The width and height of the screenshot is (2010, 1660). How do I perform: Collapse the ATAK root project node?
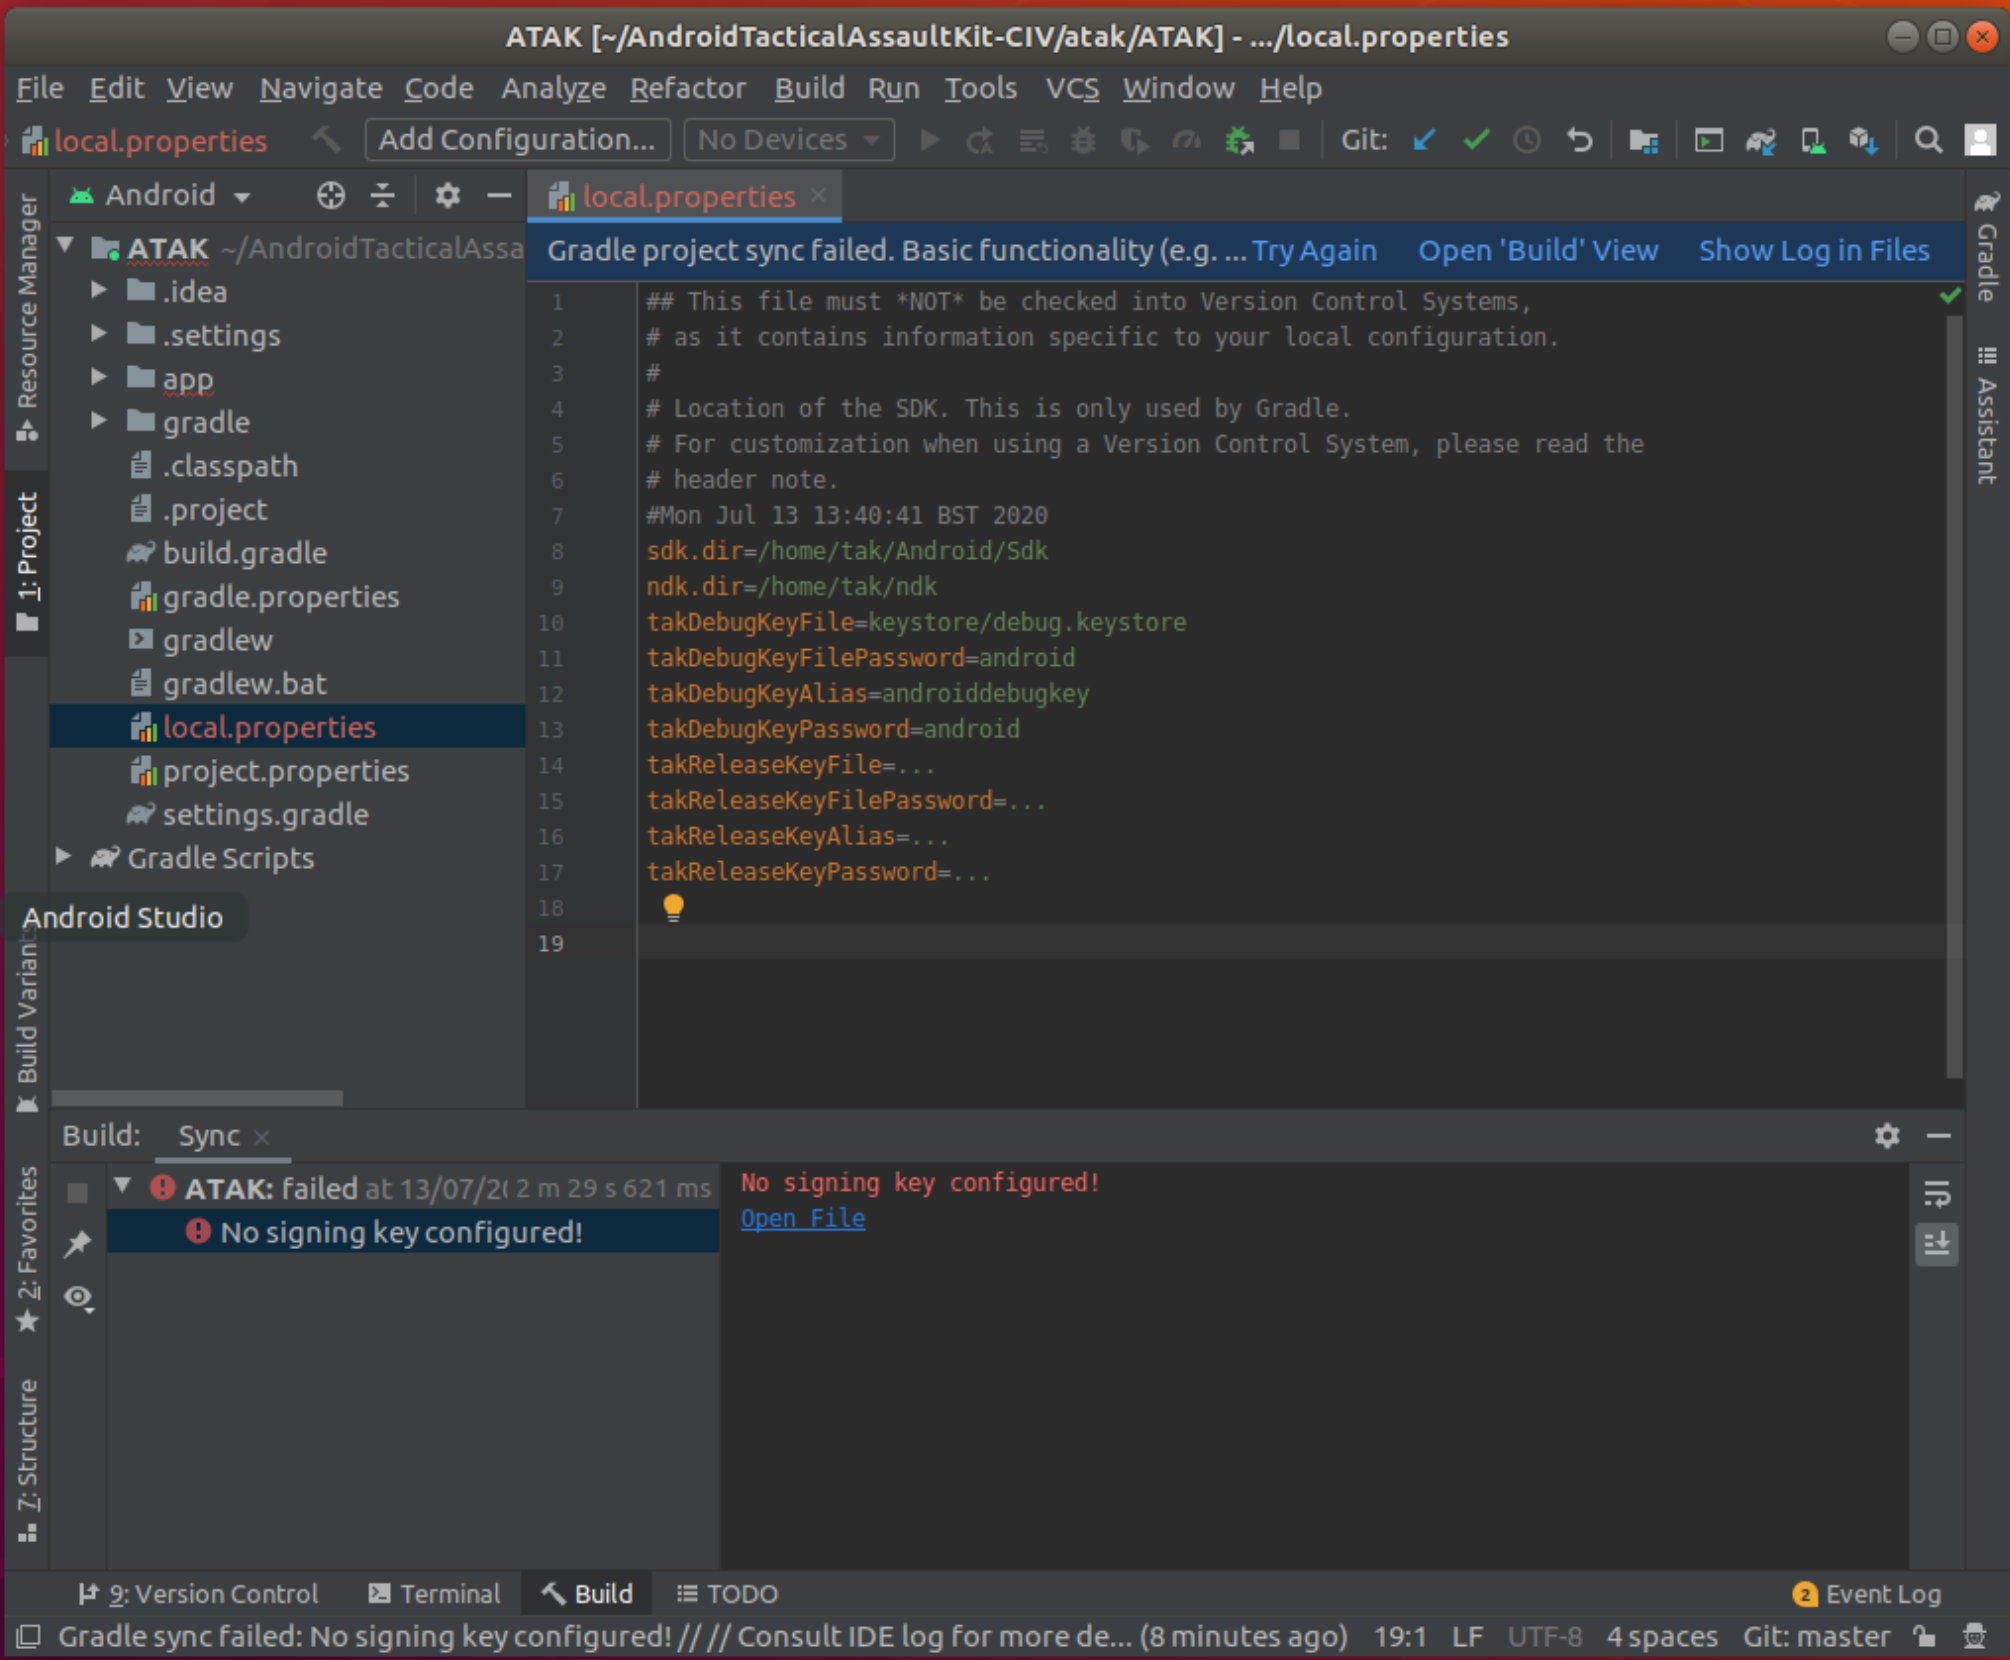click(66, 245)
